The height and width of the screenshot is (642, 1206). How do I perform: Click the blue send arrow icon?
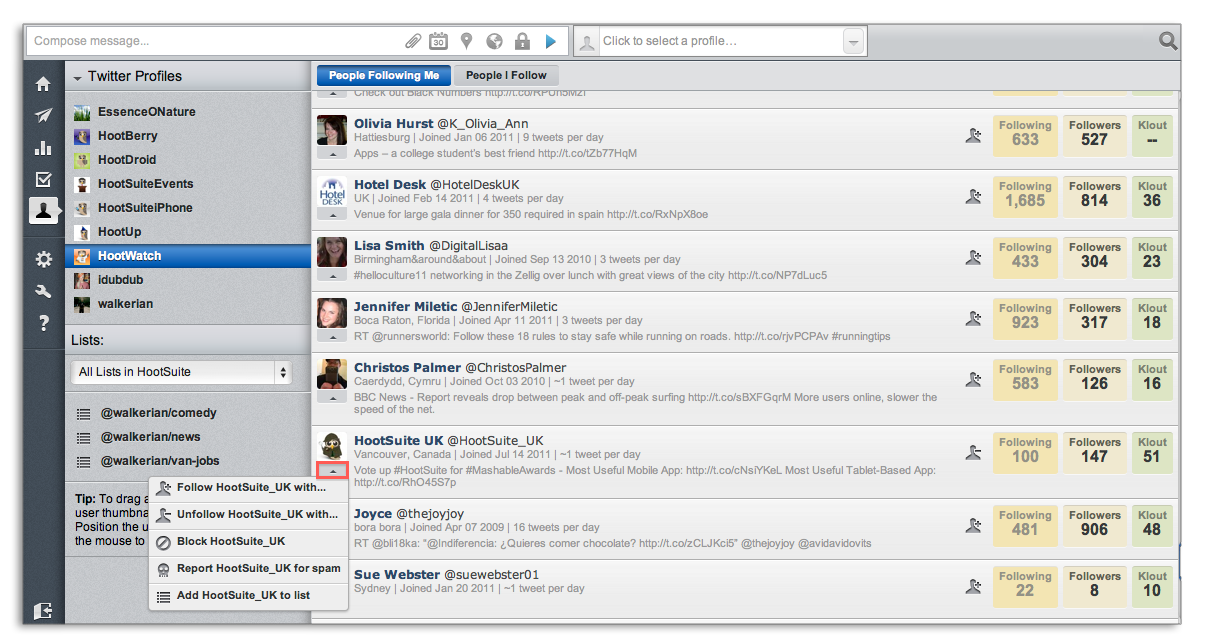point(550,41)
